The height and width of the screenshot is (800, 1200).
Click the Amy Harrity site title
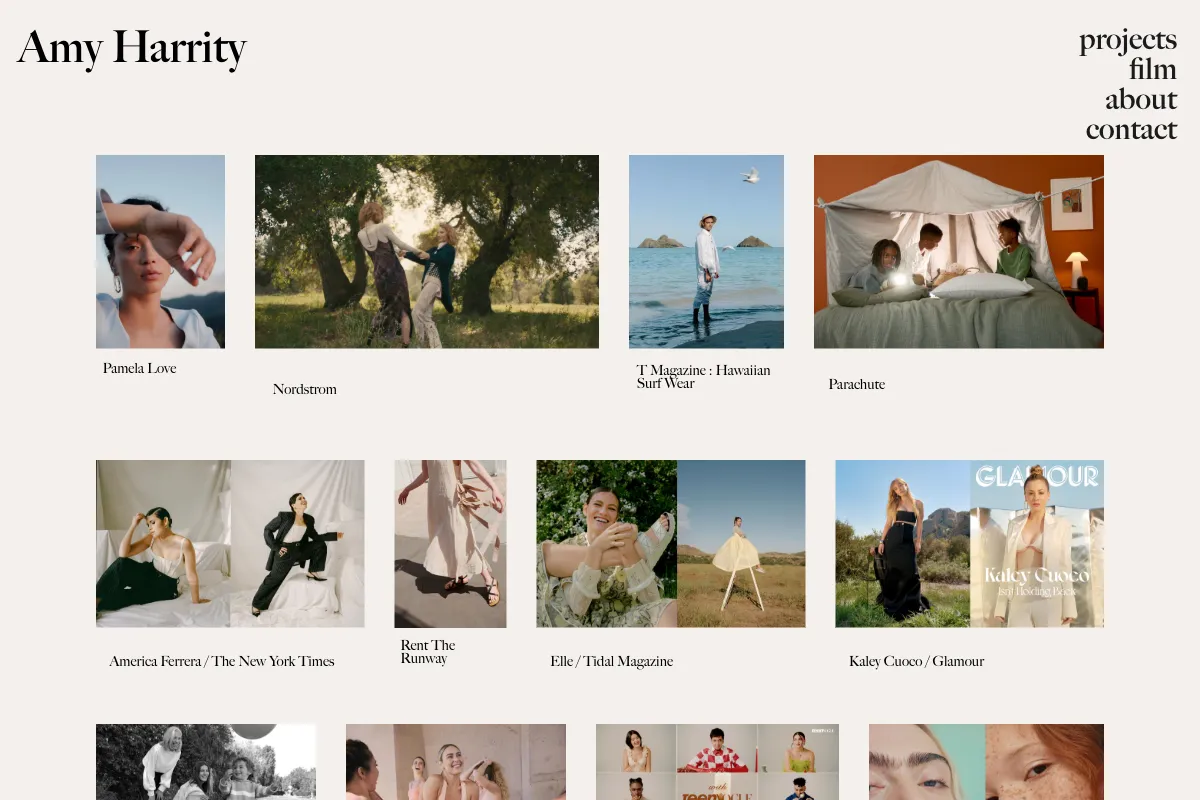(x=132, y=48)
